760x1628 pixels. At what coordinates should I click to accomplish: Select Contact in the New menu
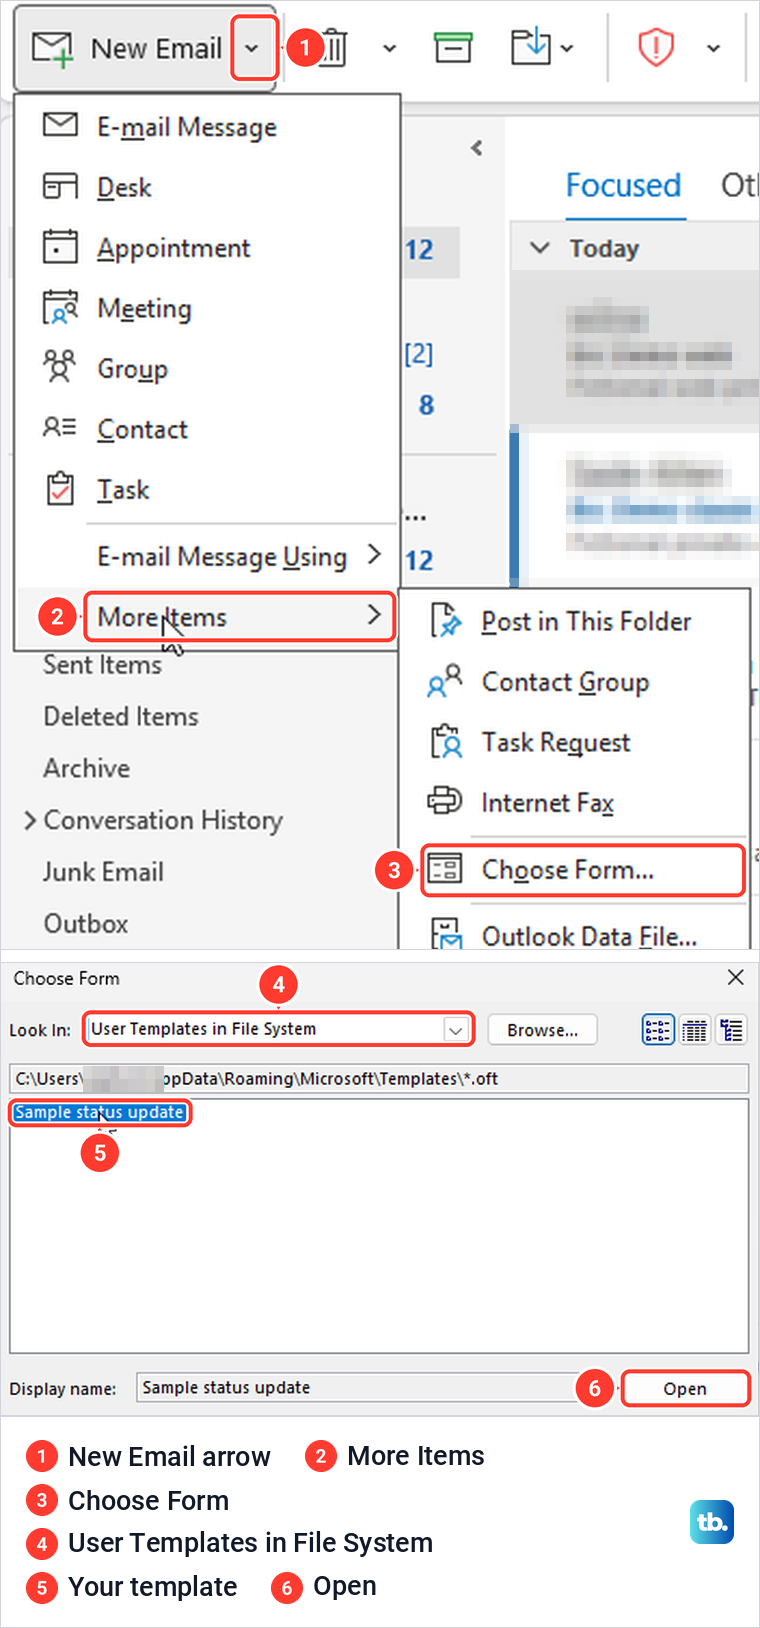click(207, 429)
